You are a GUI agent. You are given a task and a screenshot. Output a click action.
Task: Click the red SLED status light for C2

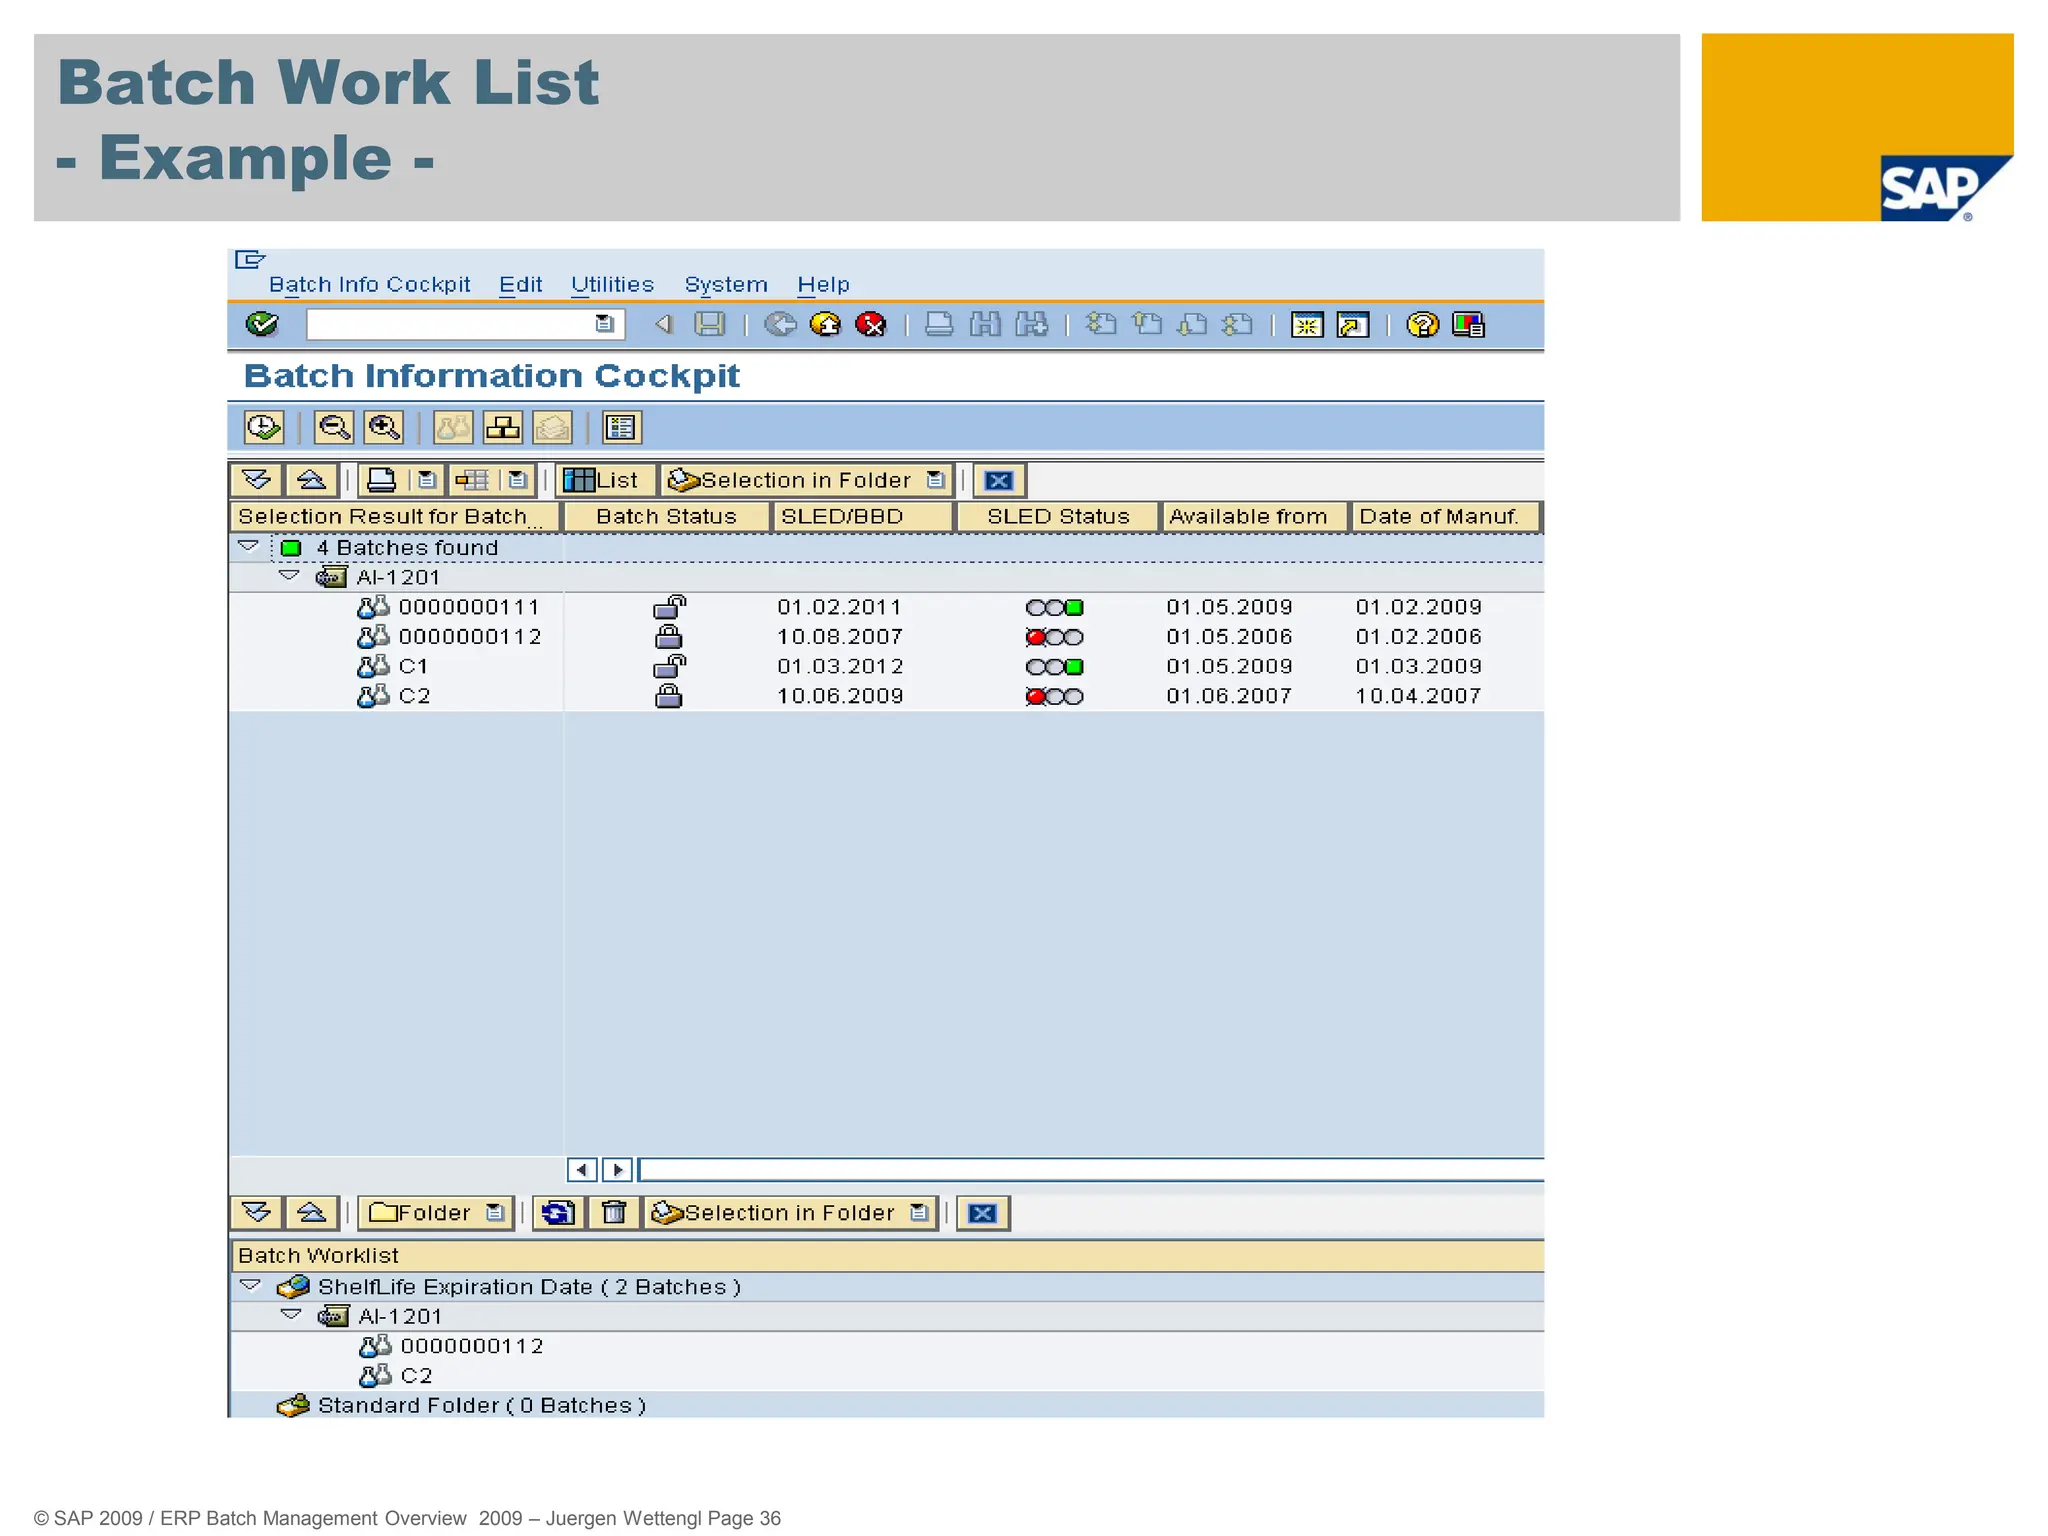pos(1036,697)
